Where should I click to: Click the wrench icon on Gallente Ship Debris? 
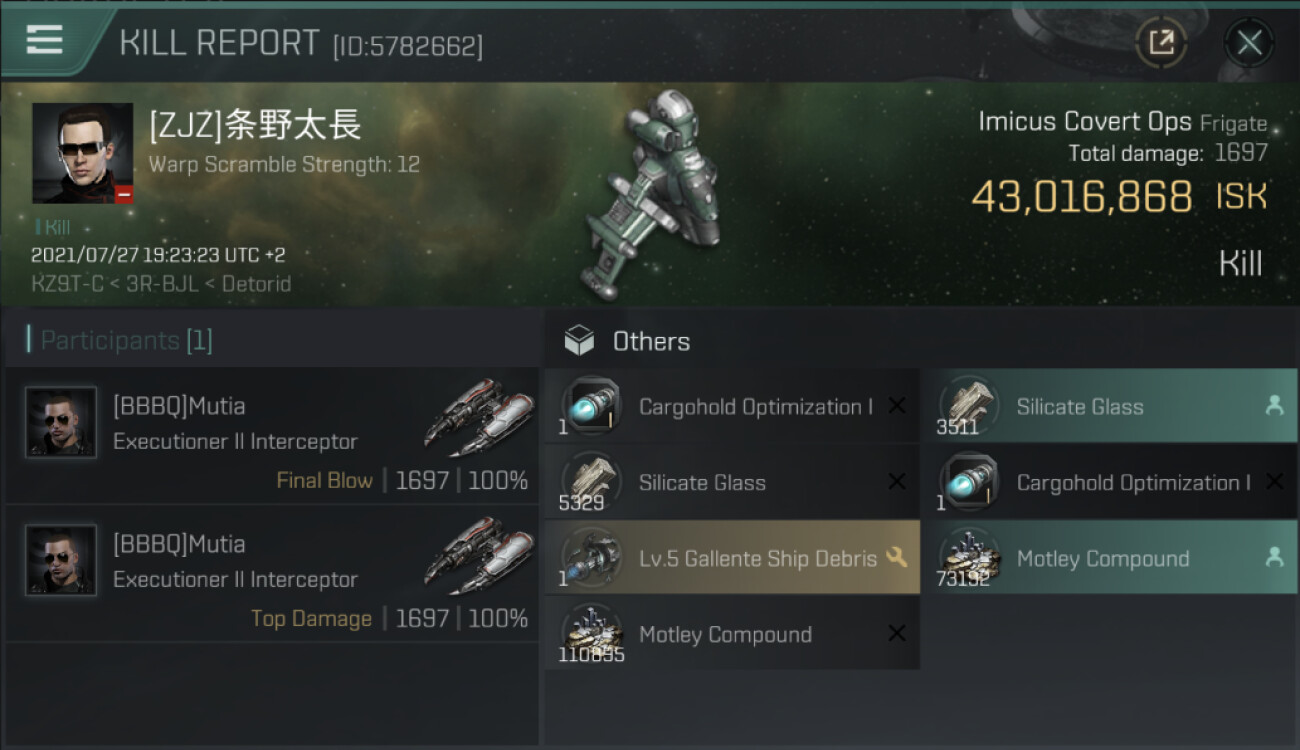click(x=897, y=558)
